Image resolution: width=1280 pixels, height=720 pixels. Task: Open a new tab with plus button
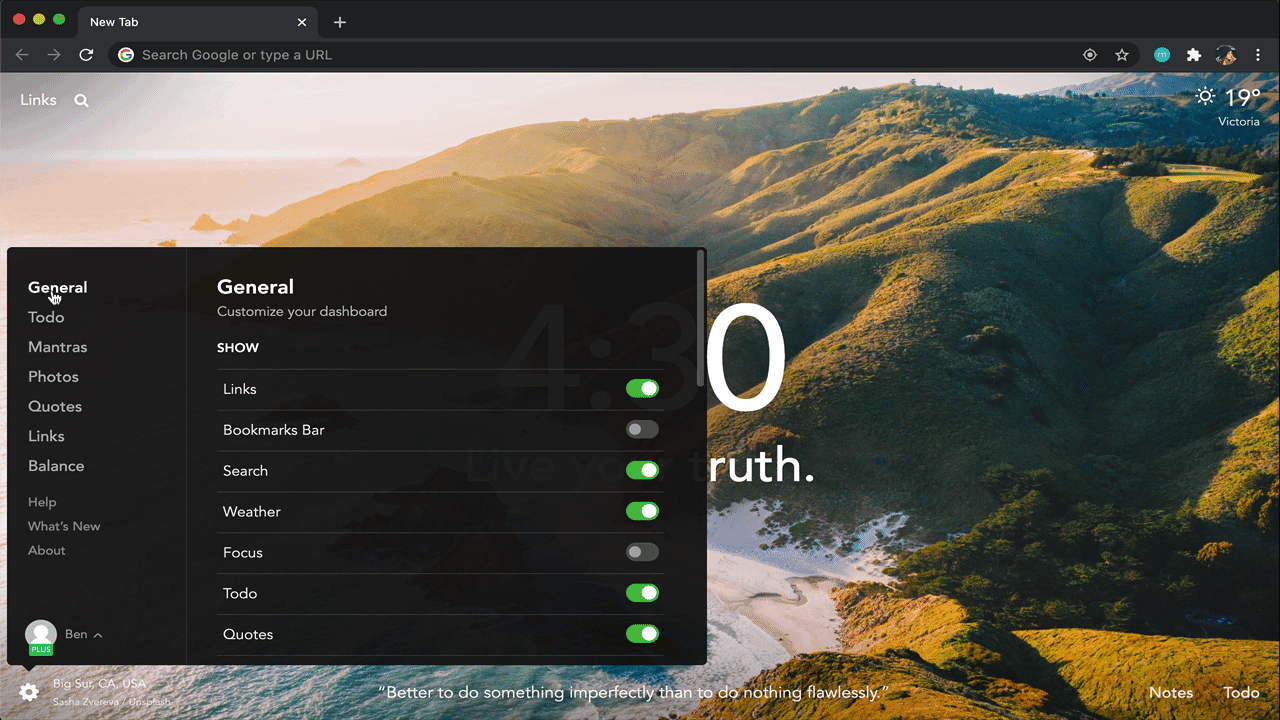click(x=340, y=22)
